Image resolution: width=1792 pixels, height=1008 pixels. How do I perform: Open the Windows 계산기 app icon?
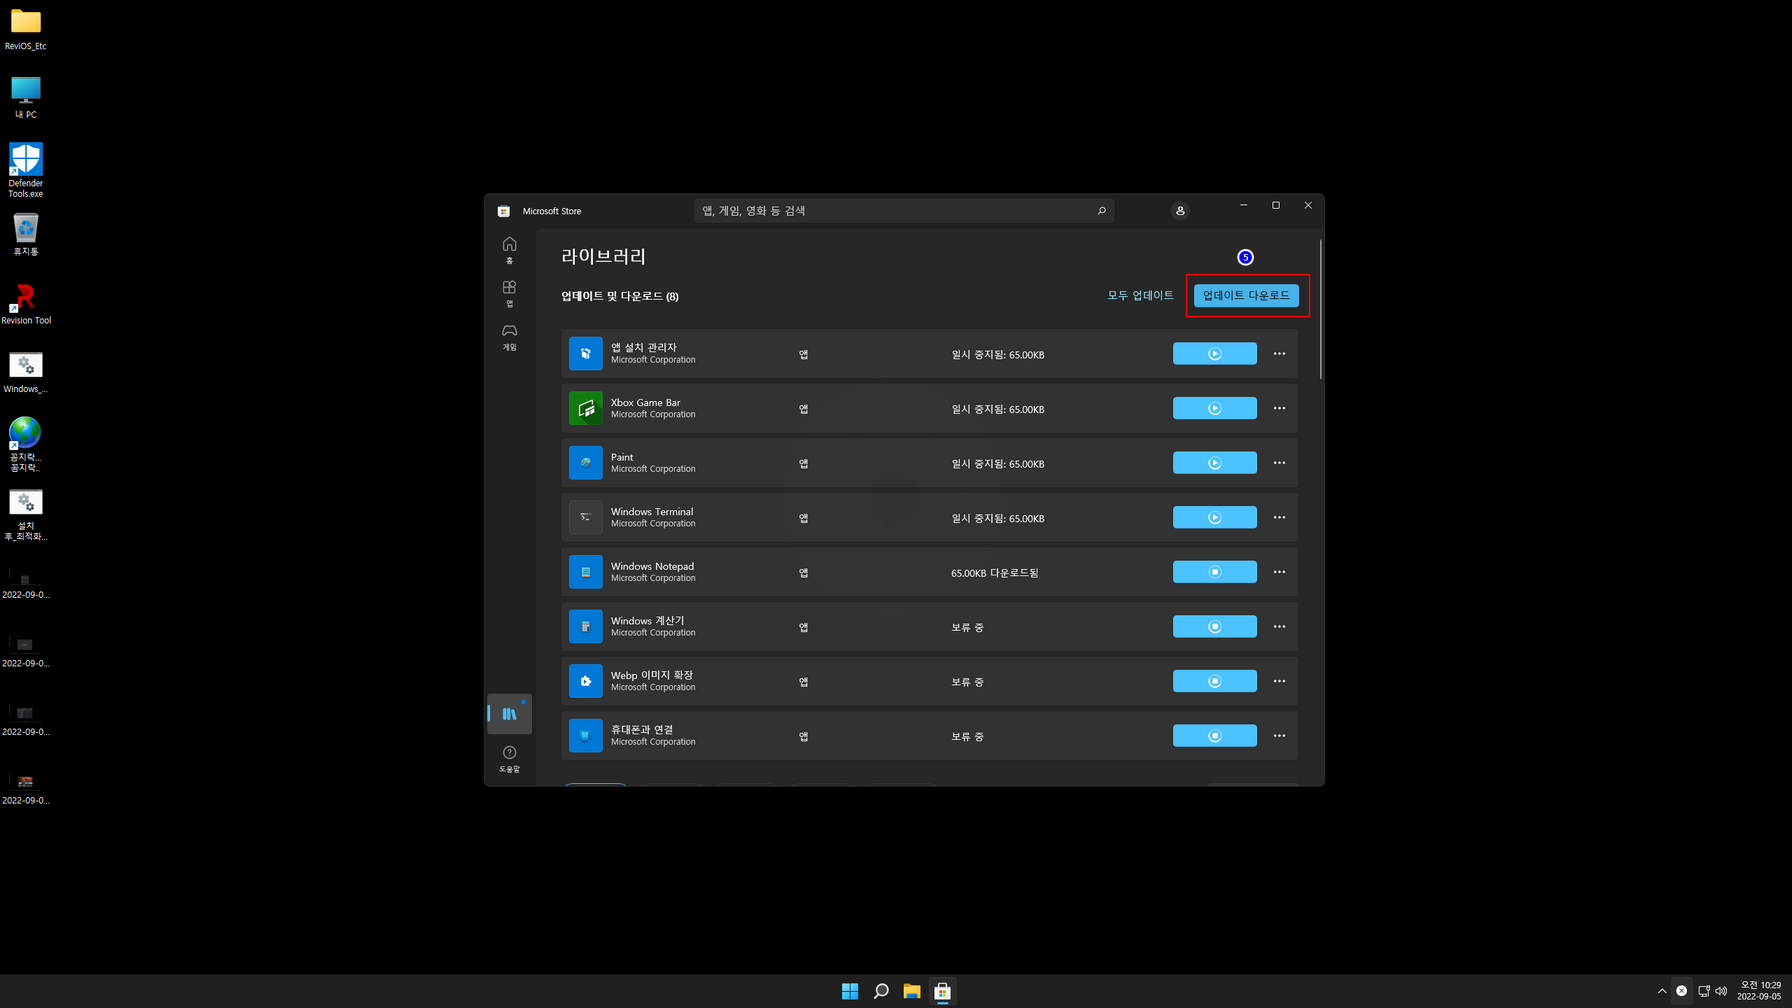point(586,627)
